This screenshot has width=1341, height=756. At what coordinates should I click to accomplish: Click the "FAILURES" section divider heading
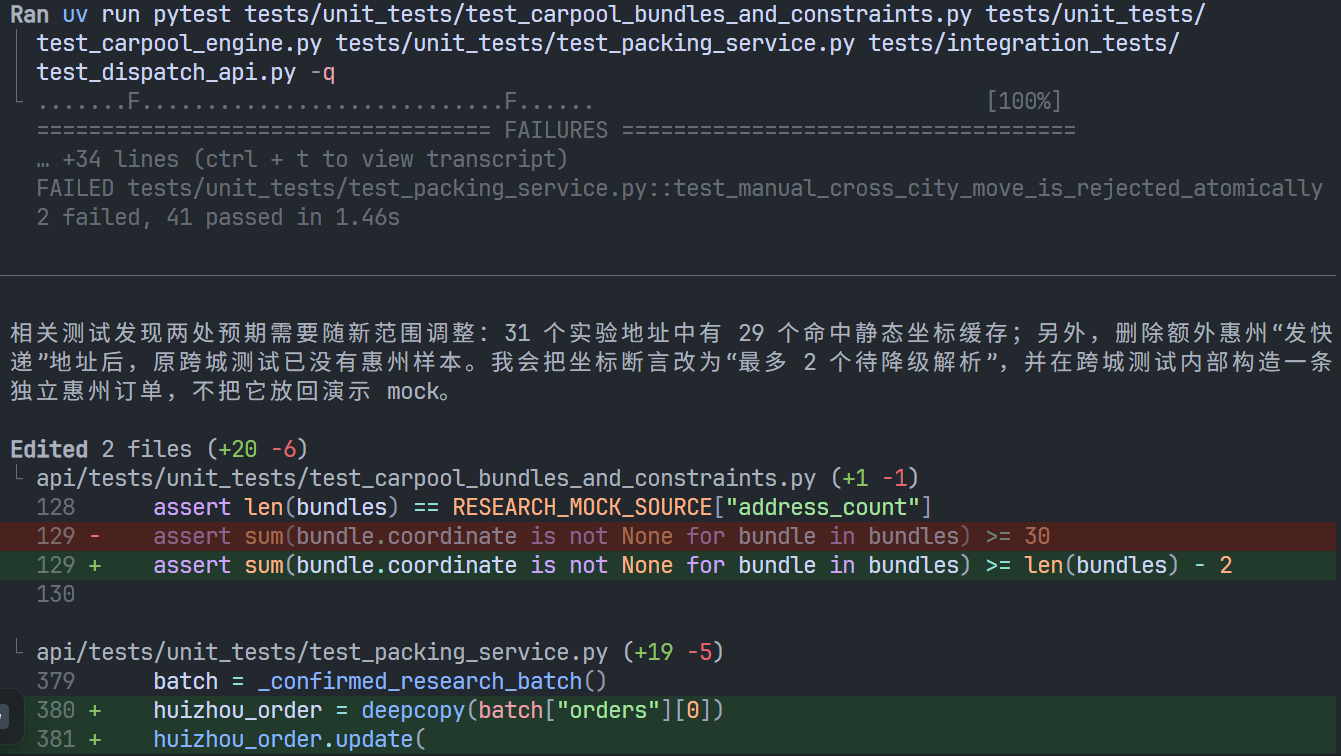(556, 130)
